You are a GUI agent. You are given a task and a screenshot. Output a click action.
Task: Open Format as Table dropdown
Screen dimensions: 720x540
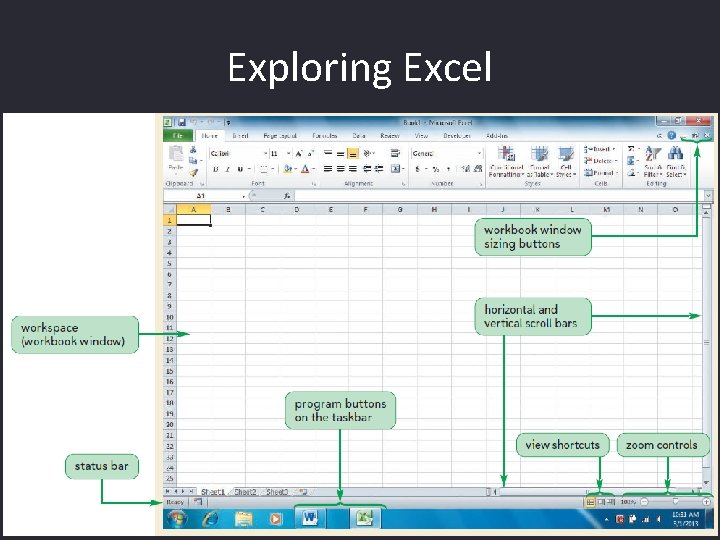coord(540,162)
